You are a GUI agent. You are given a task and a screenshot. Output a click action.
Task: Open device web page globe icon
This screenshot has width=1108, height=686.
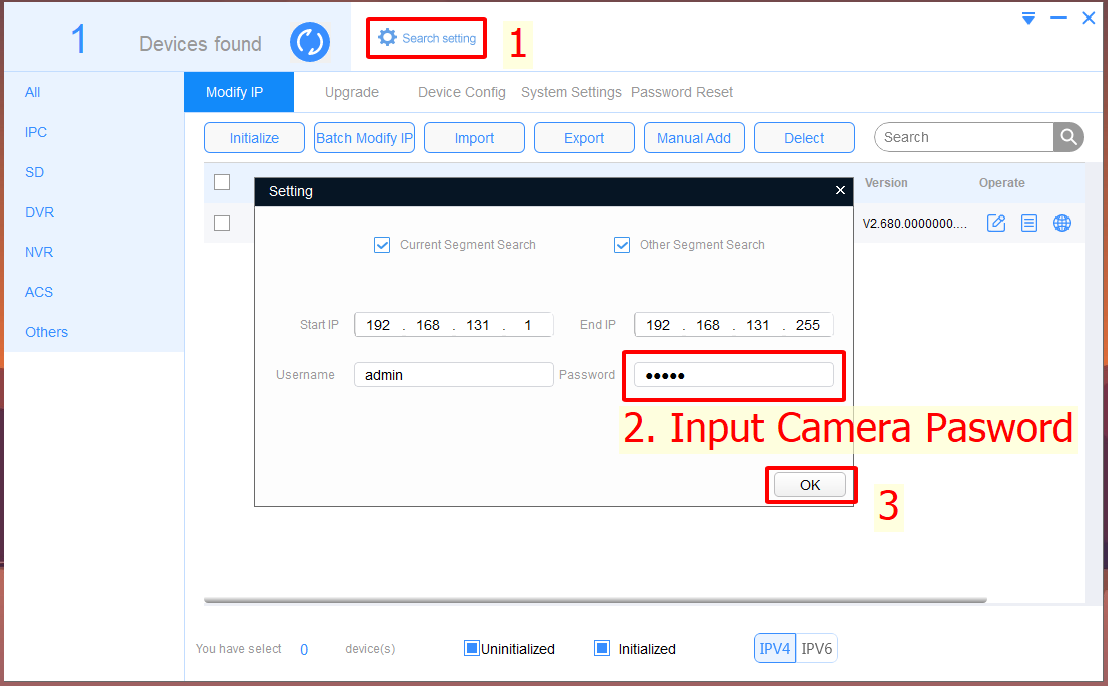tap(1062, 223)
